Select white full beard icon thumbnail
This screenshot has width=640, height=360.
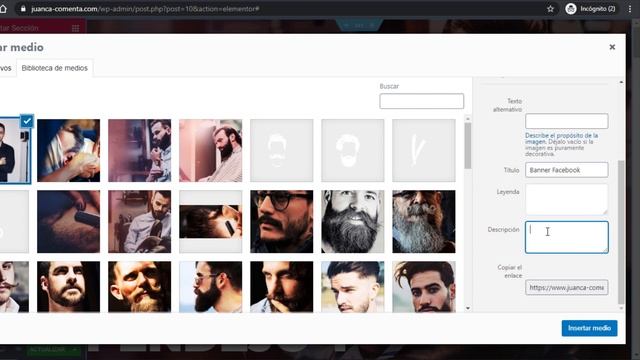point(353,151)
